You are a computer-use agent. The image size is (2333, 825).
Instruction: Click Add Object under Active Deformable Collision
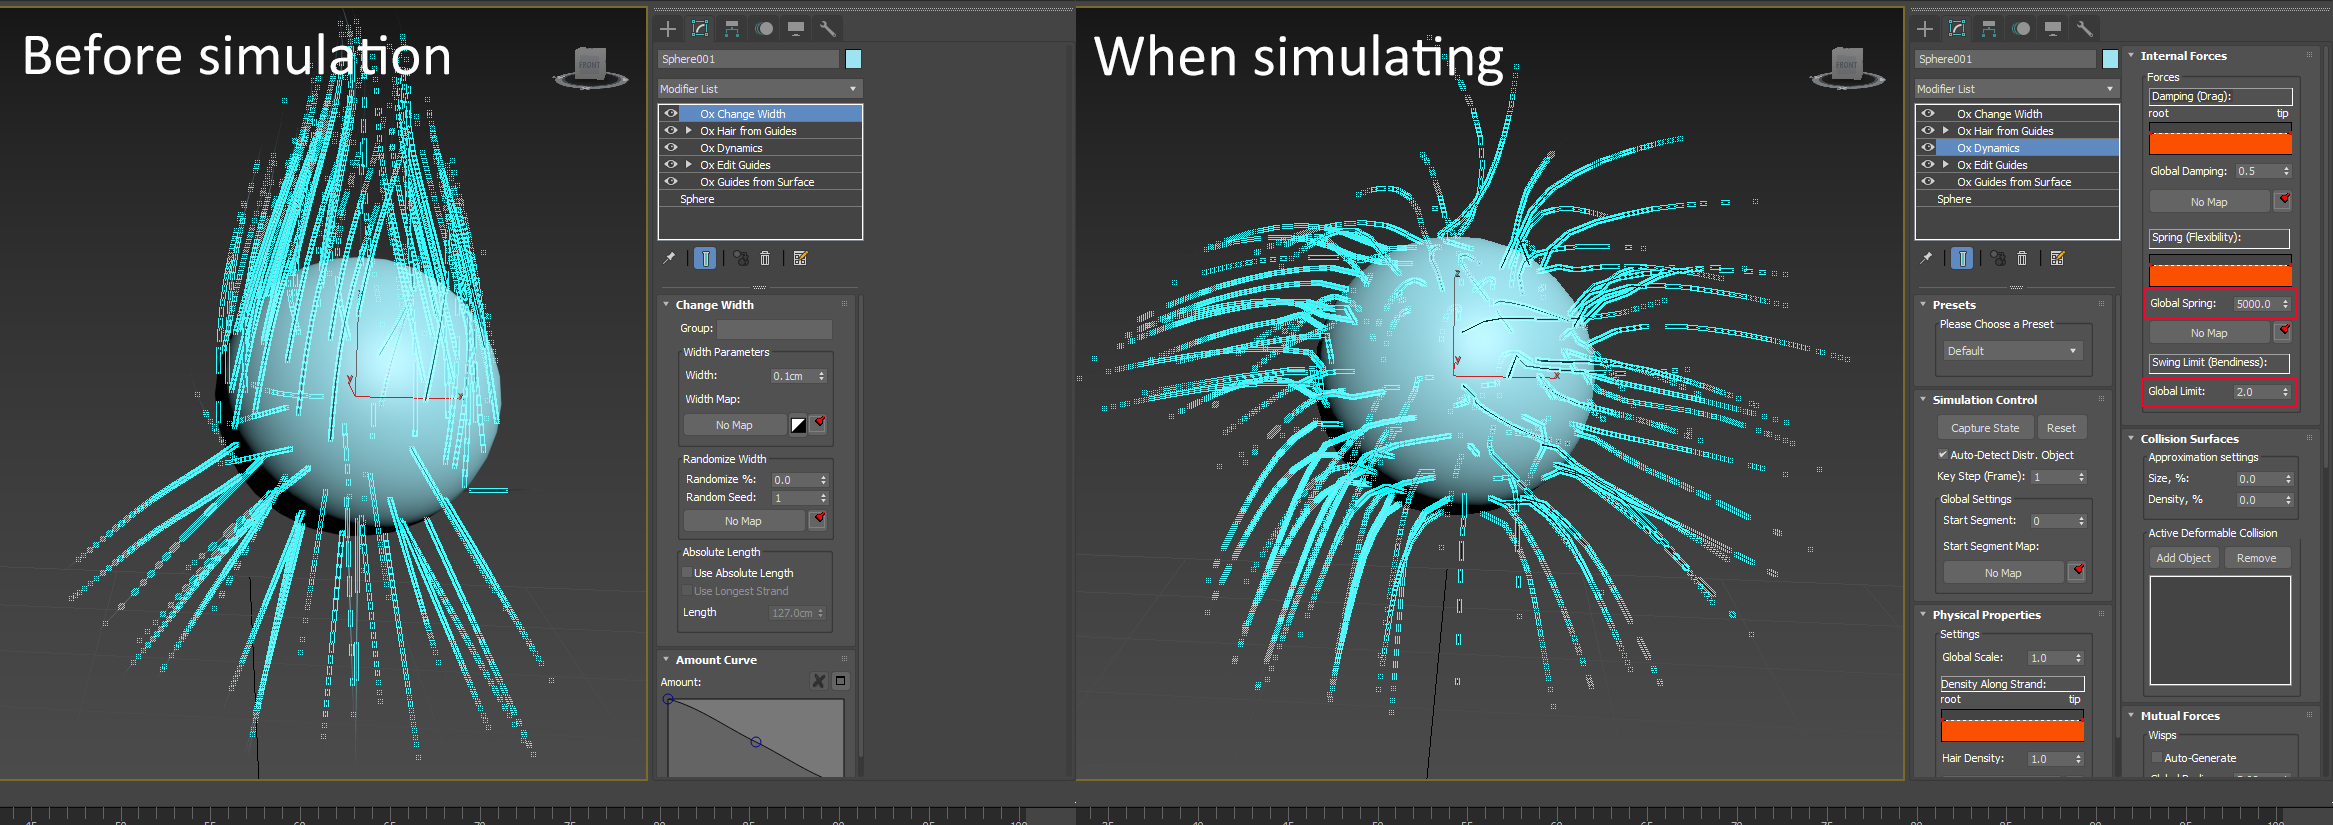2183,558
